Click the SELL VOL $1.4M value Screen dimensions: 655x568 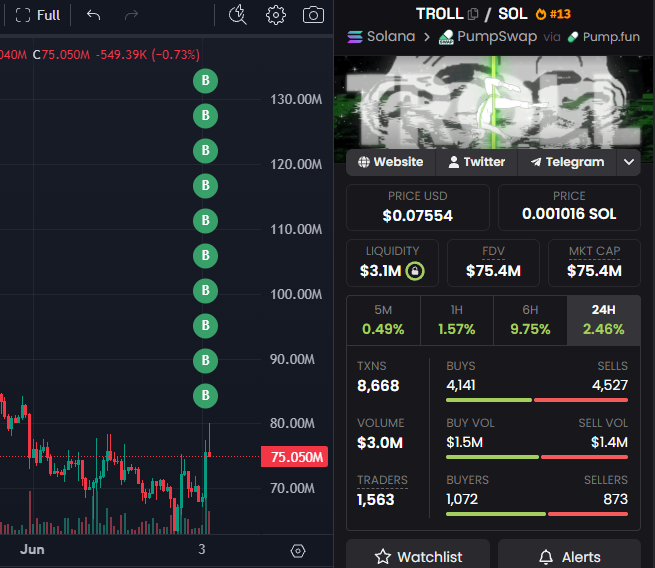point(609,442)
